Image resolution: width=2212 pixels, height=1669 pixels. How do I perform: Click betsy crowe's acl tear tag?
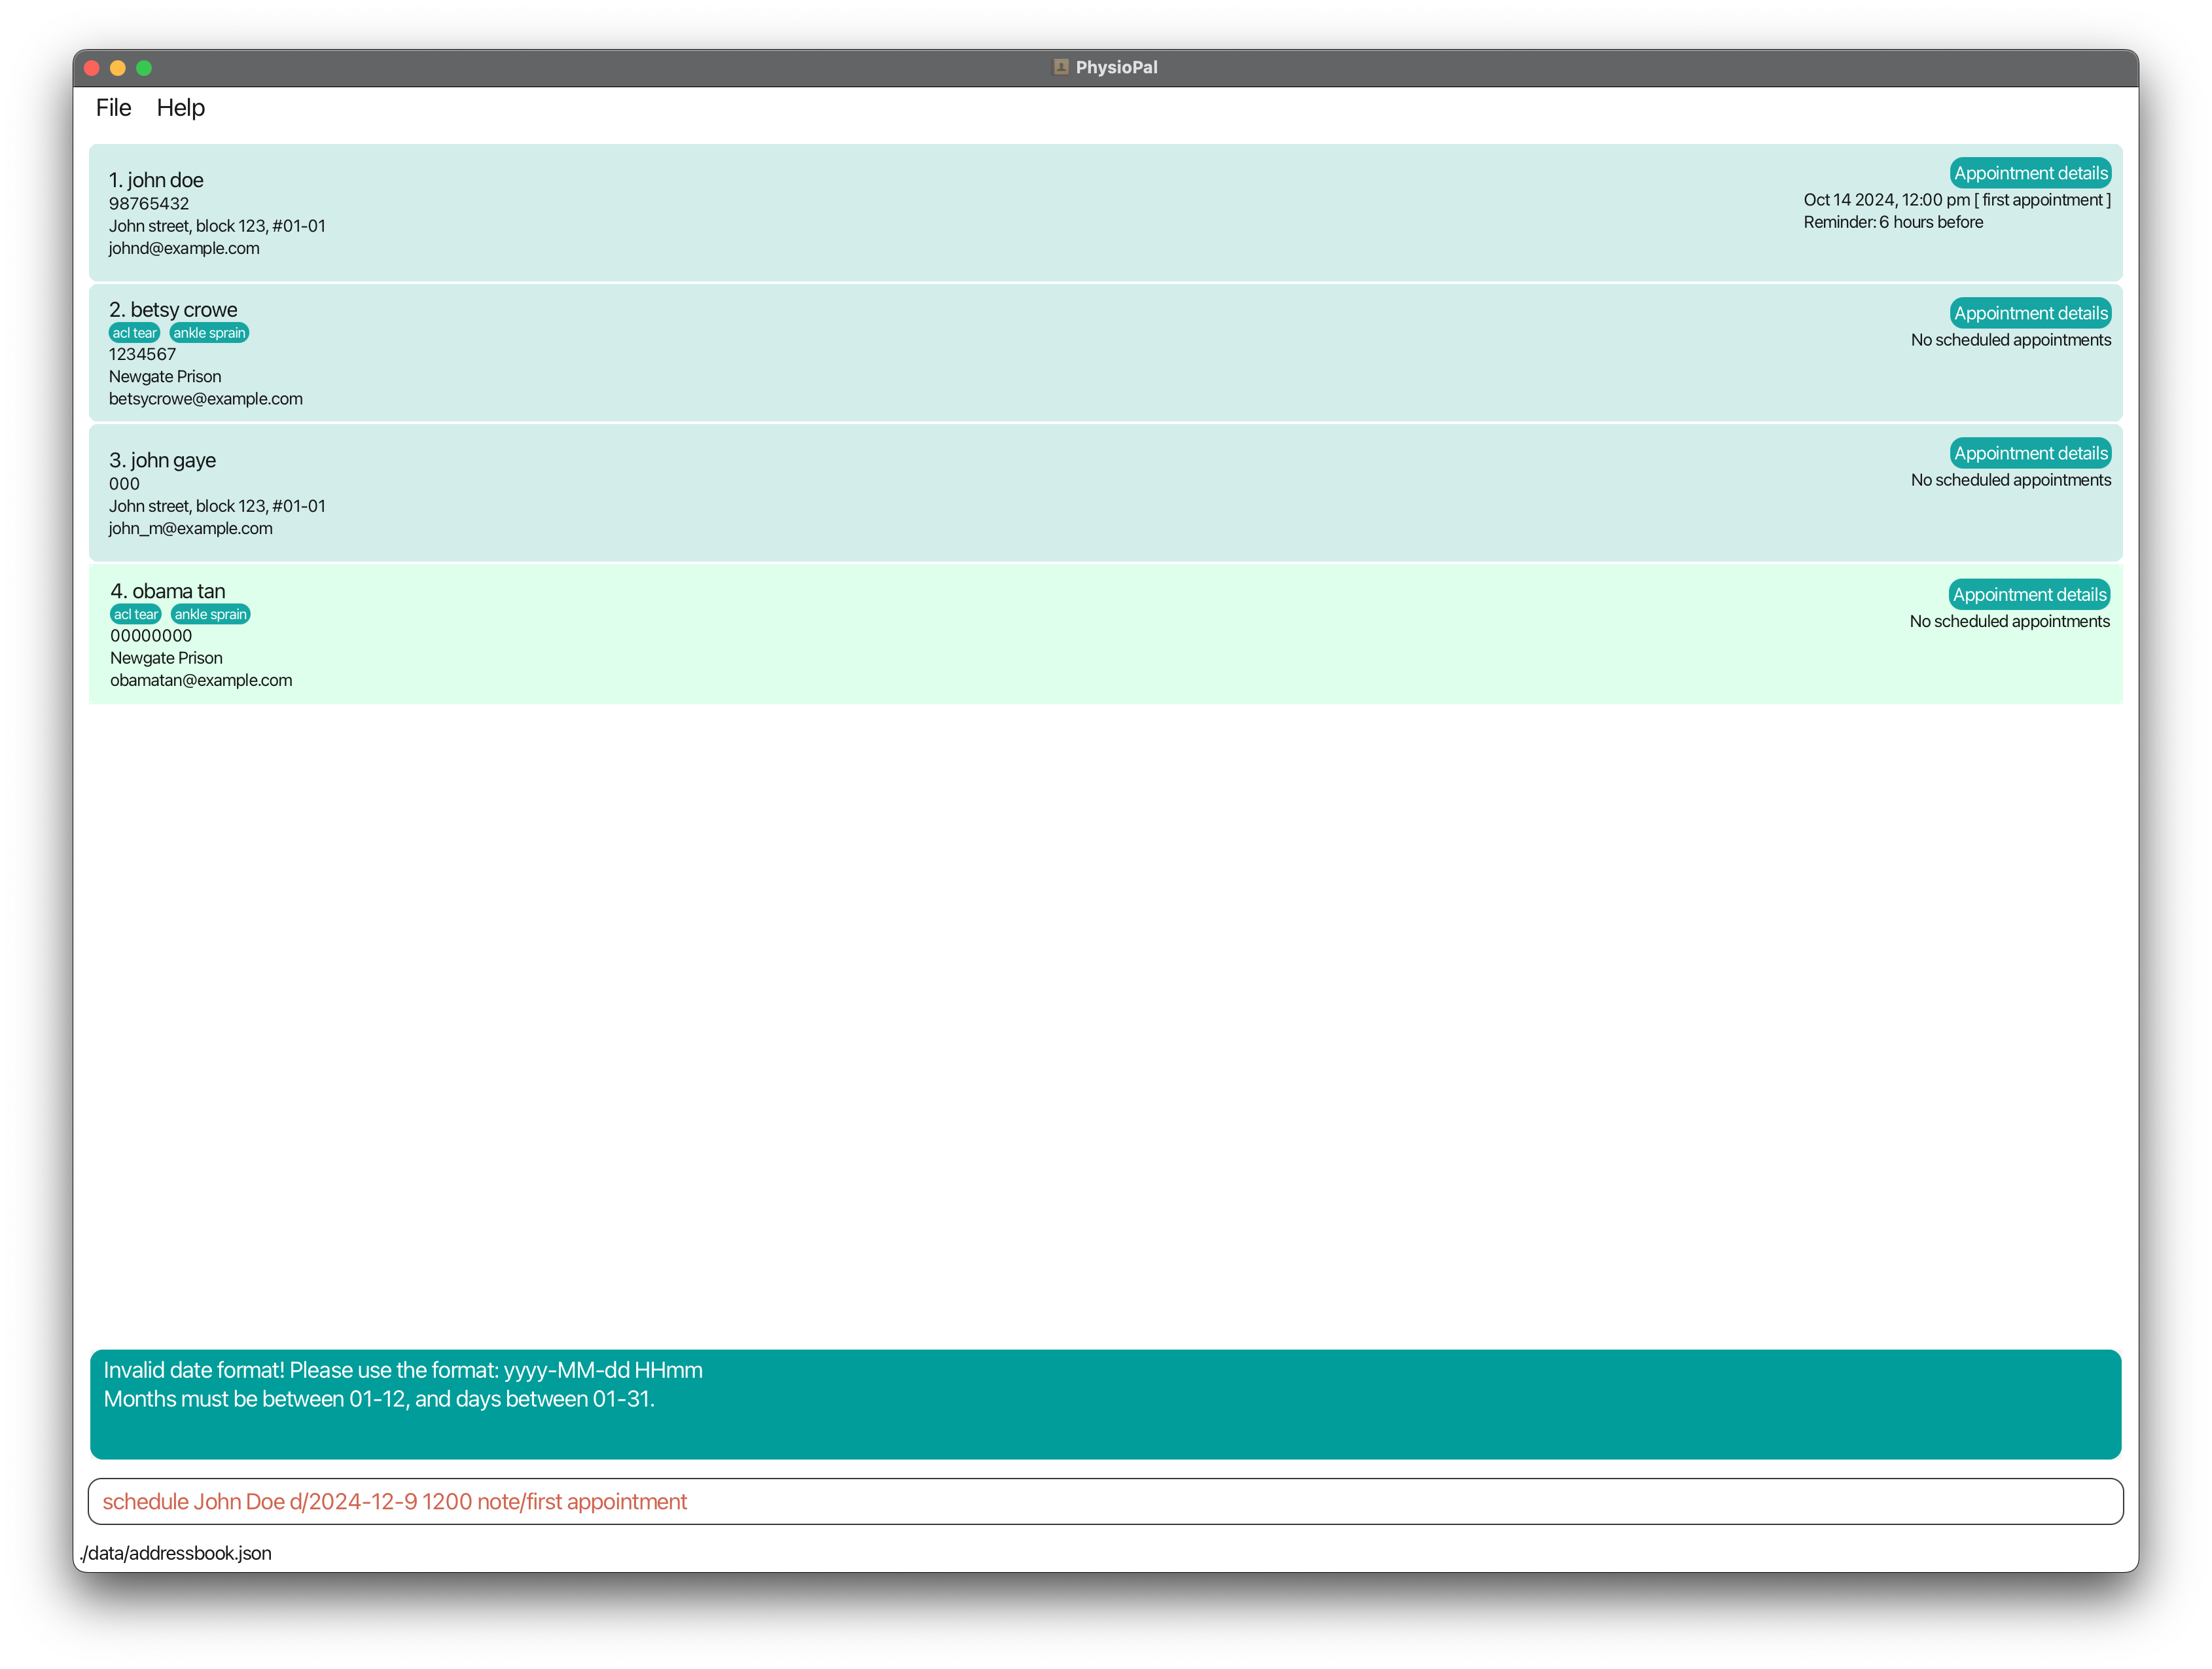[134, 333]
